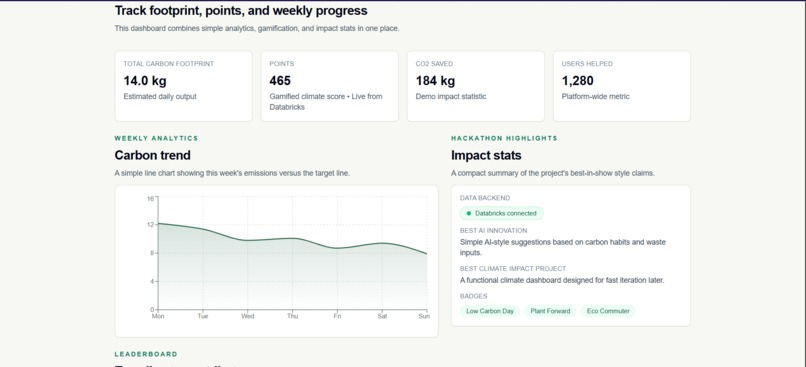Click the HACKATHON HIGHLIGHTS section label
Viewport: 806px width, 367px height.
pyautogui.click(x=504, y=138)
